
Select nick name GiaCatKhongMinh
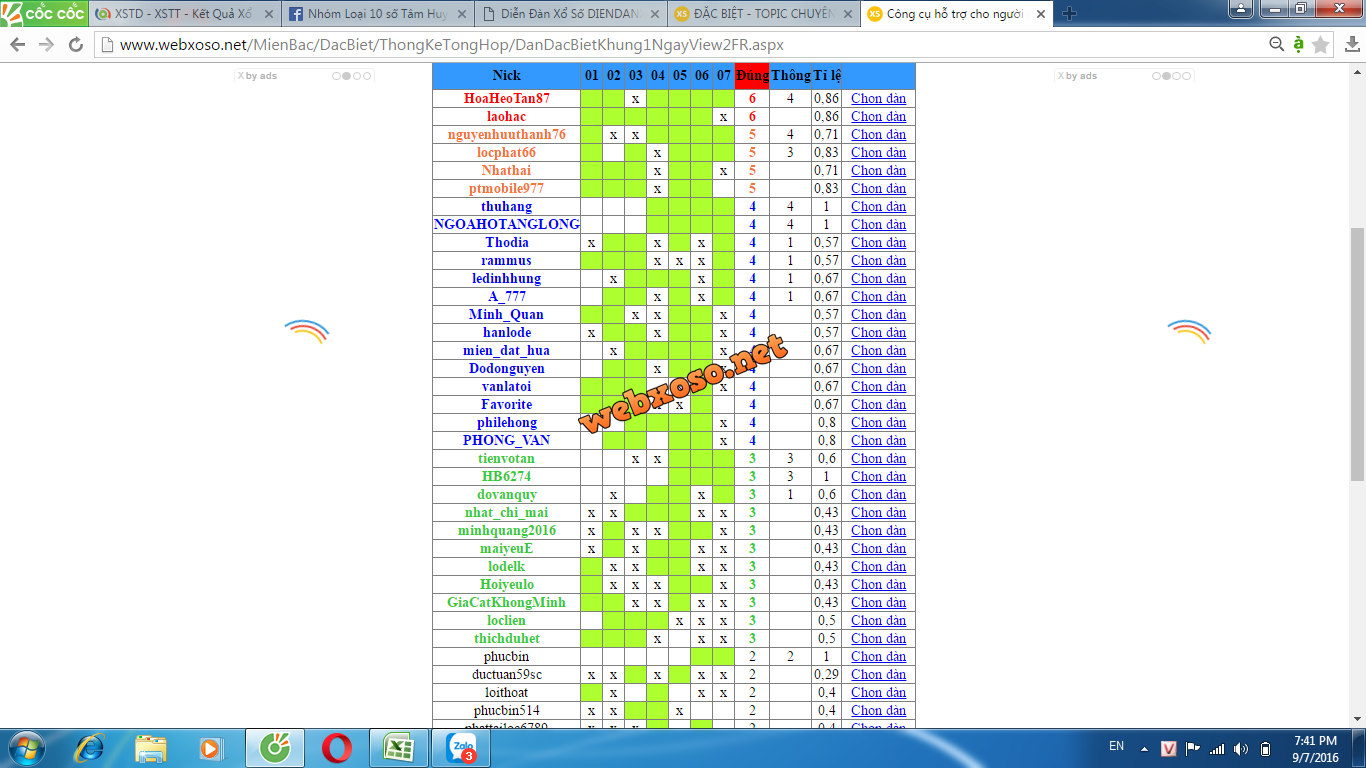506,603
